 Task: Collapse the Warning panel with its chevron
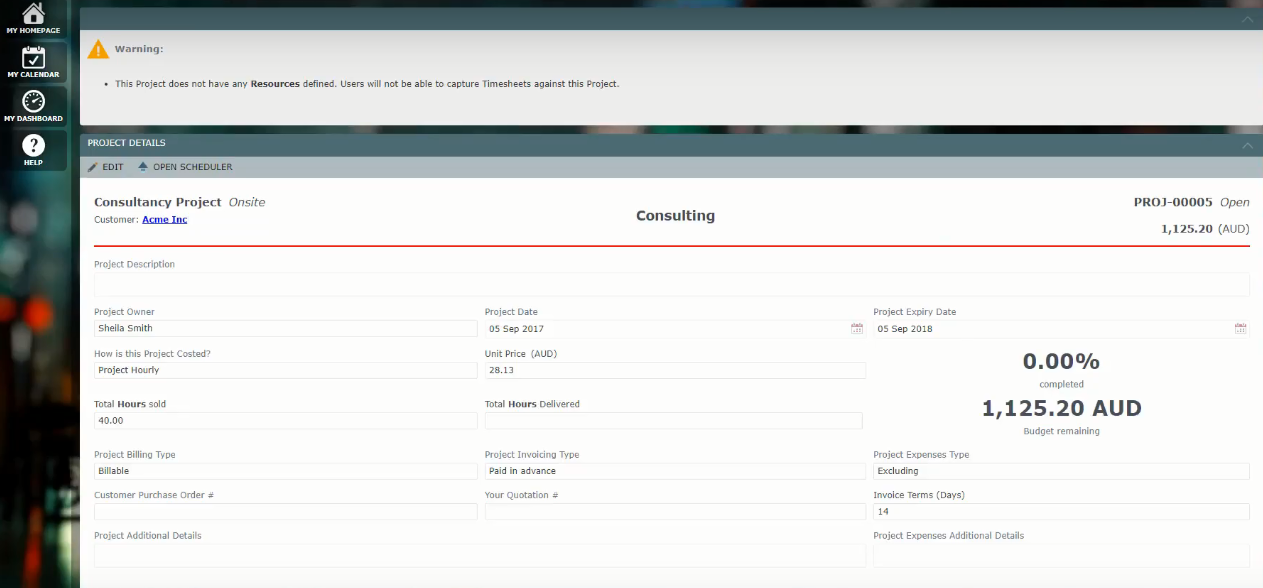[x=1247, y=18]
